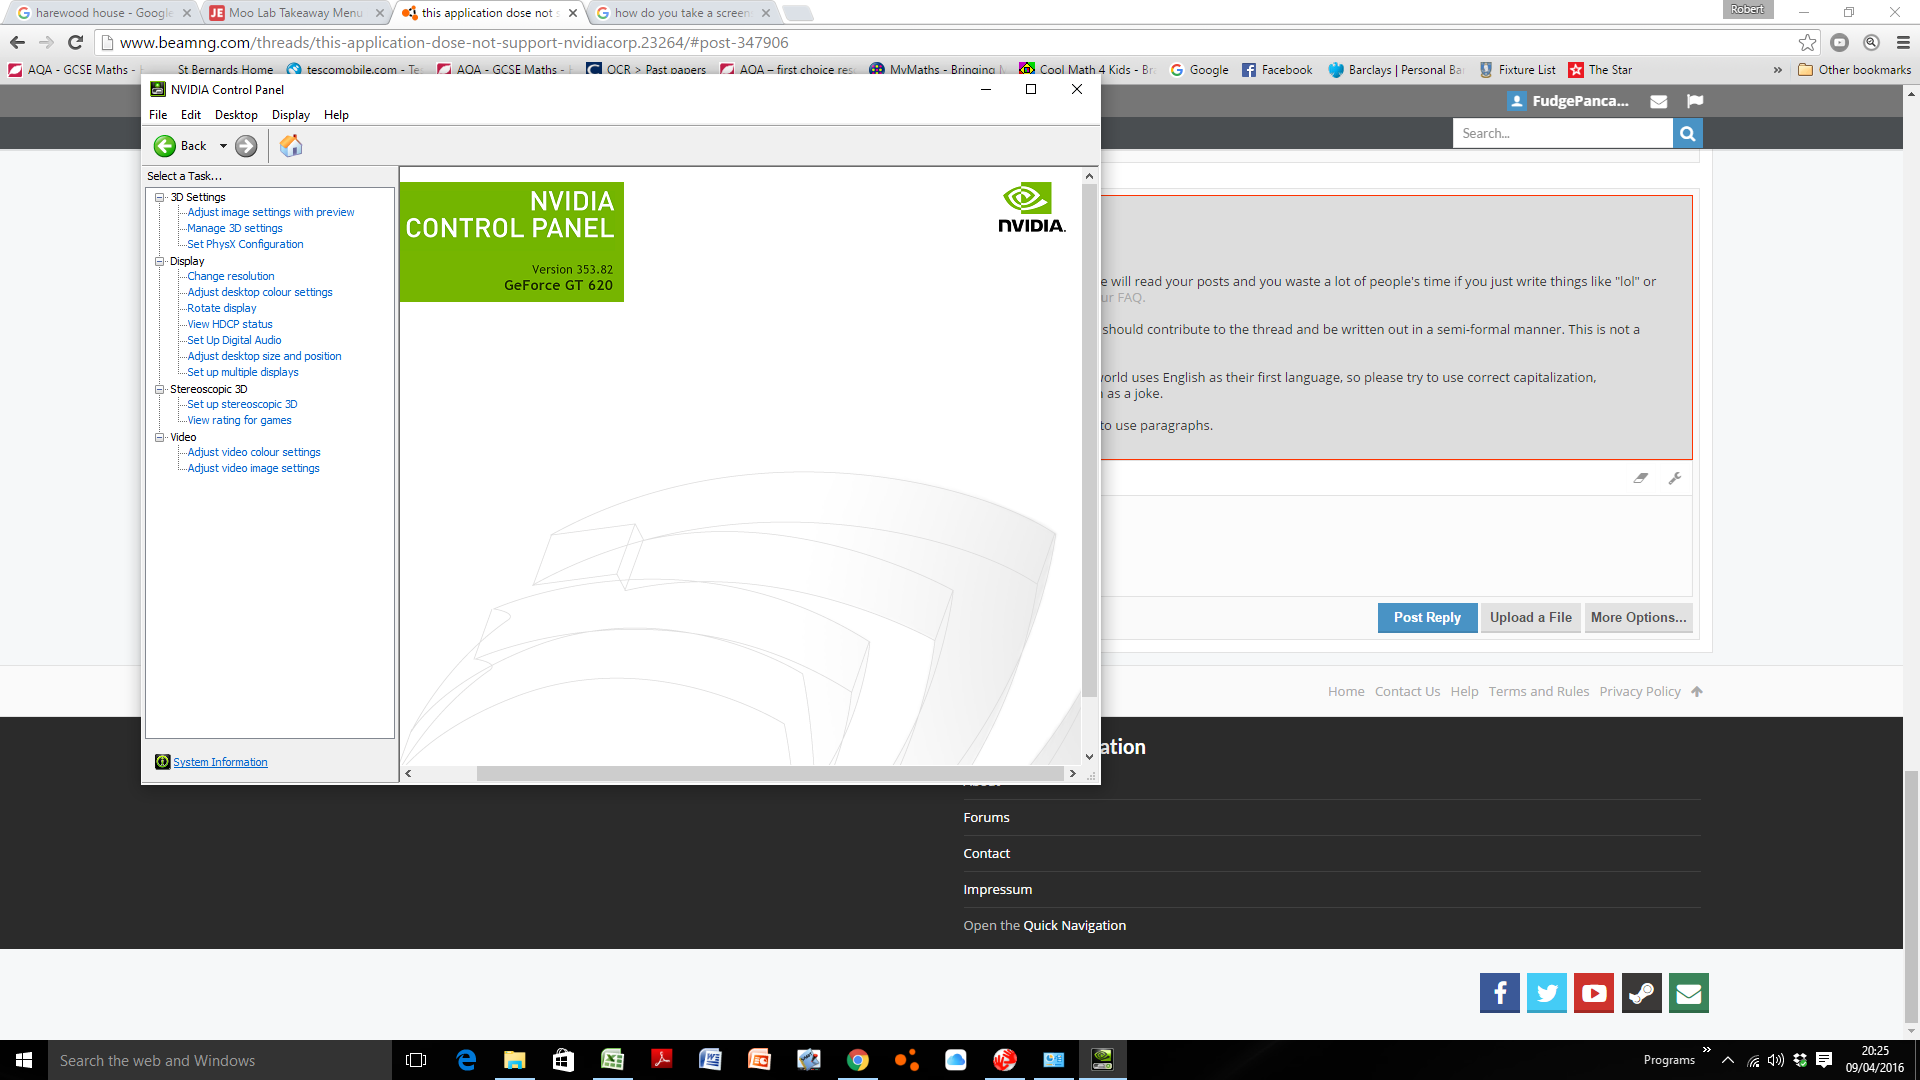Open the Desktop menu
1920x1080 pixels.
click(236, 115)
